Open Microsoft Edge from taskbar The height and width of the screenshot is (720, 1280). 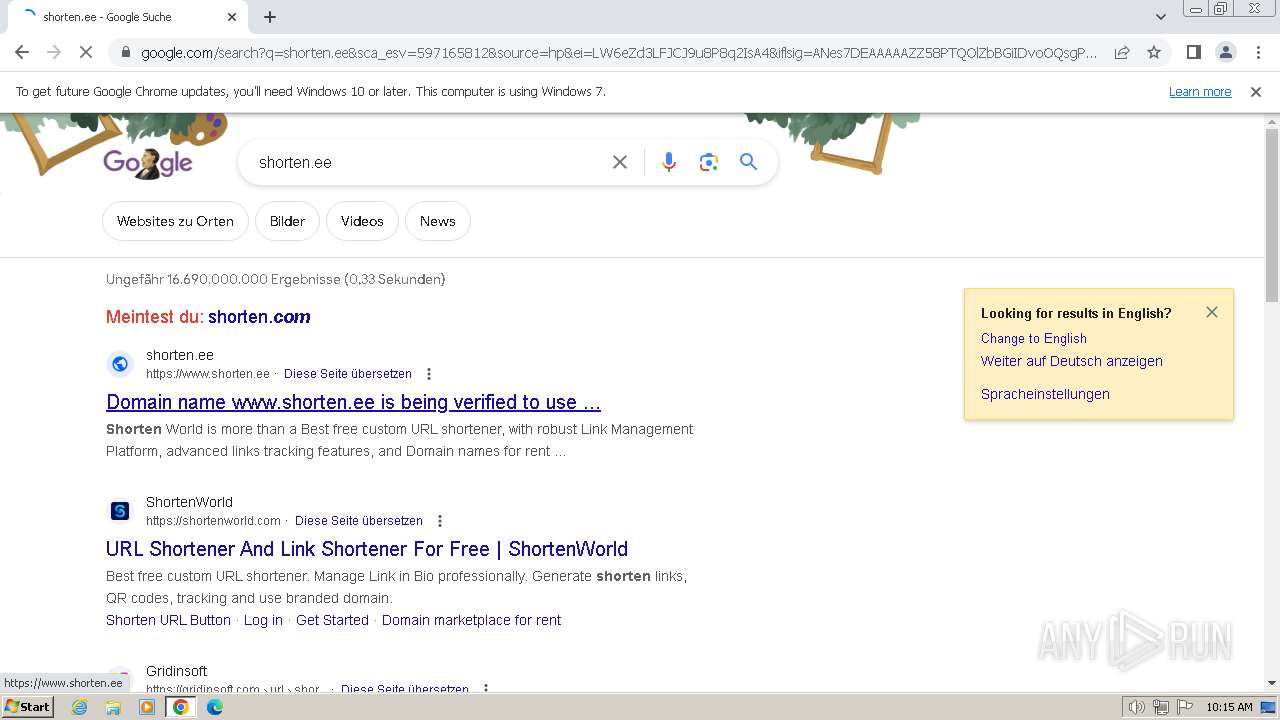point(214,707)
